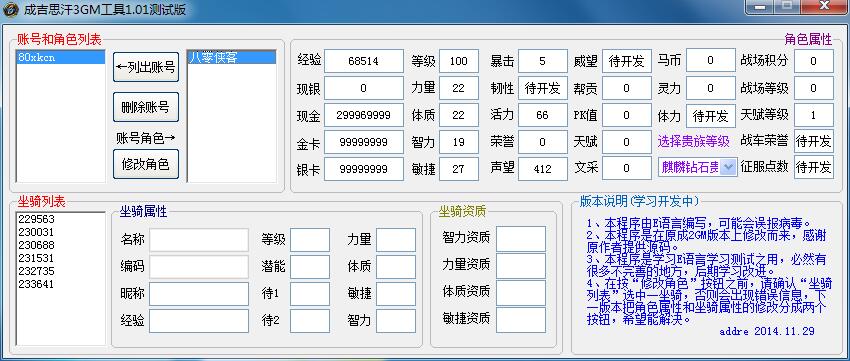Click the 删除账号 button
The height and width of the screenshot is (361, 850).
(x=146, y=107)
